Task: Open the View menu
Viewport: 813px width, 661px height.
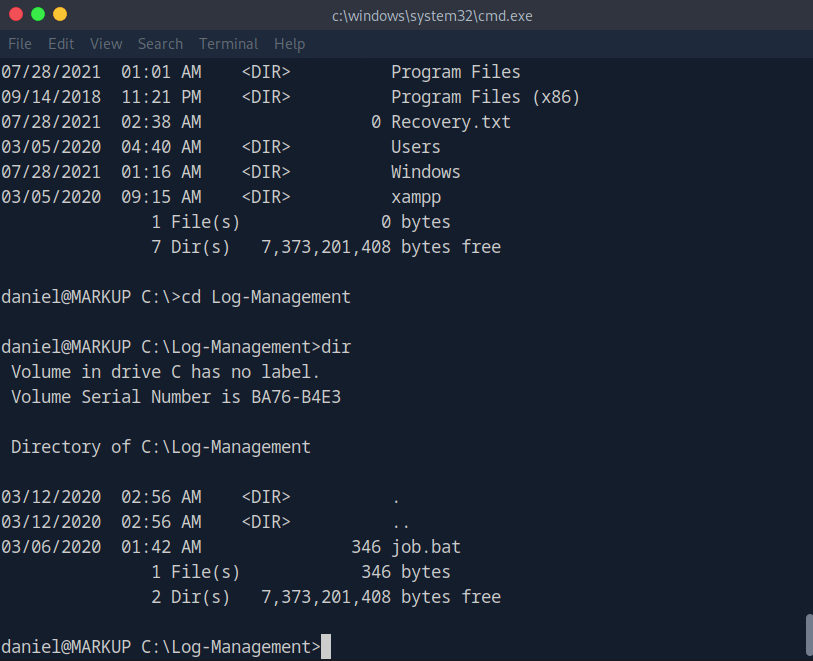Action: tap(106, 44)
